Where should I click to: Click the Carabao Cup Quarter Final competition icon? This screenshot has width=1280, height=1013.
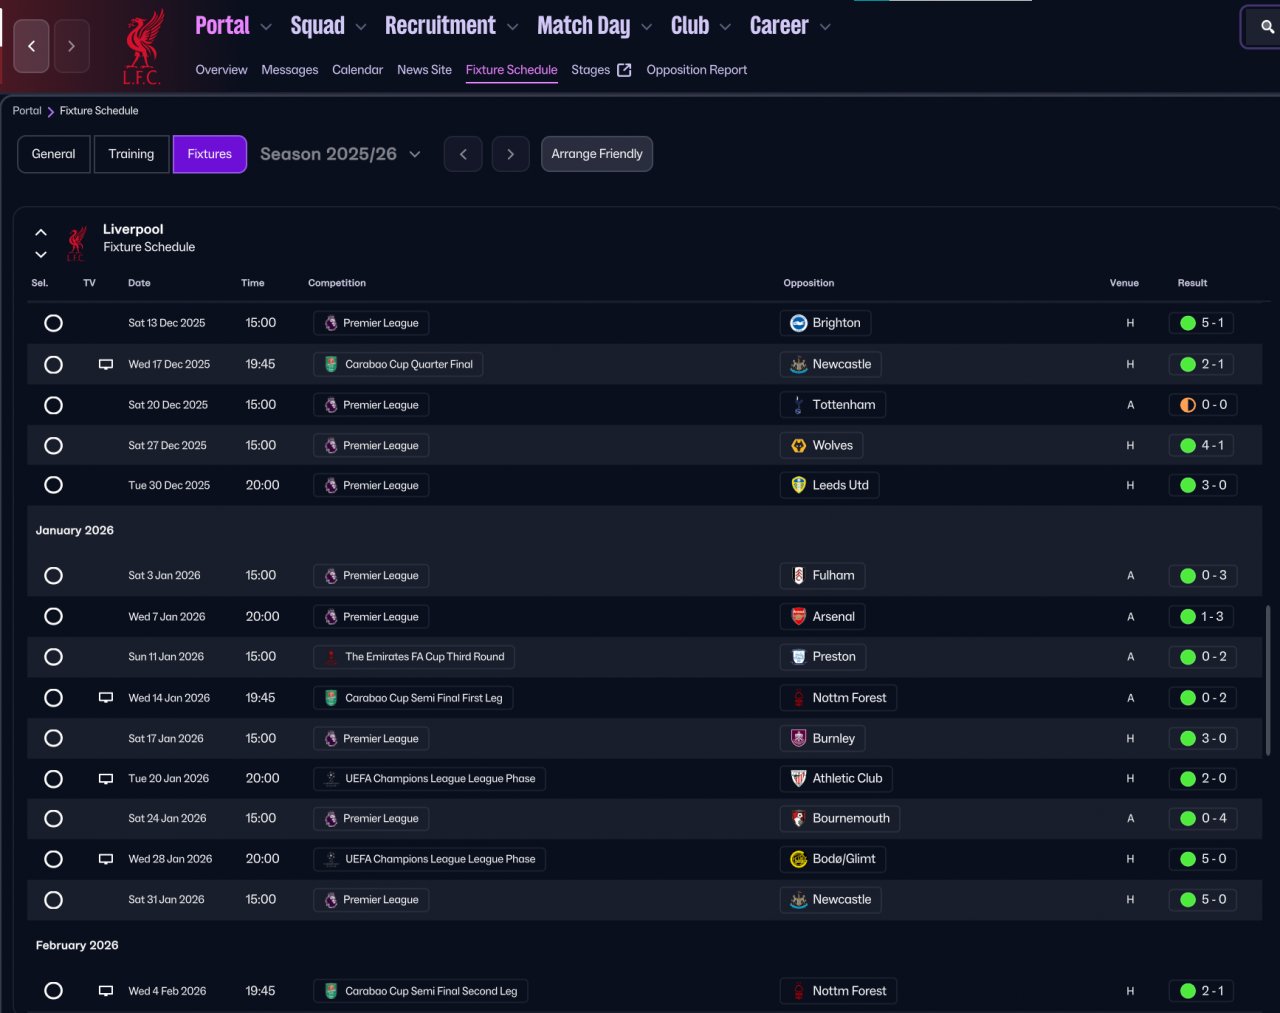(331, 365)
